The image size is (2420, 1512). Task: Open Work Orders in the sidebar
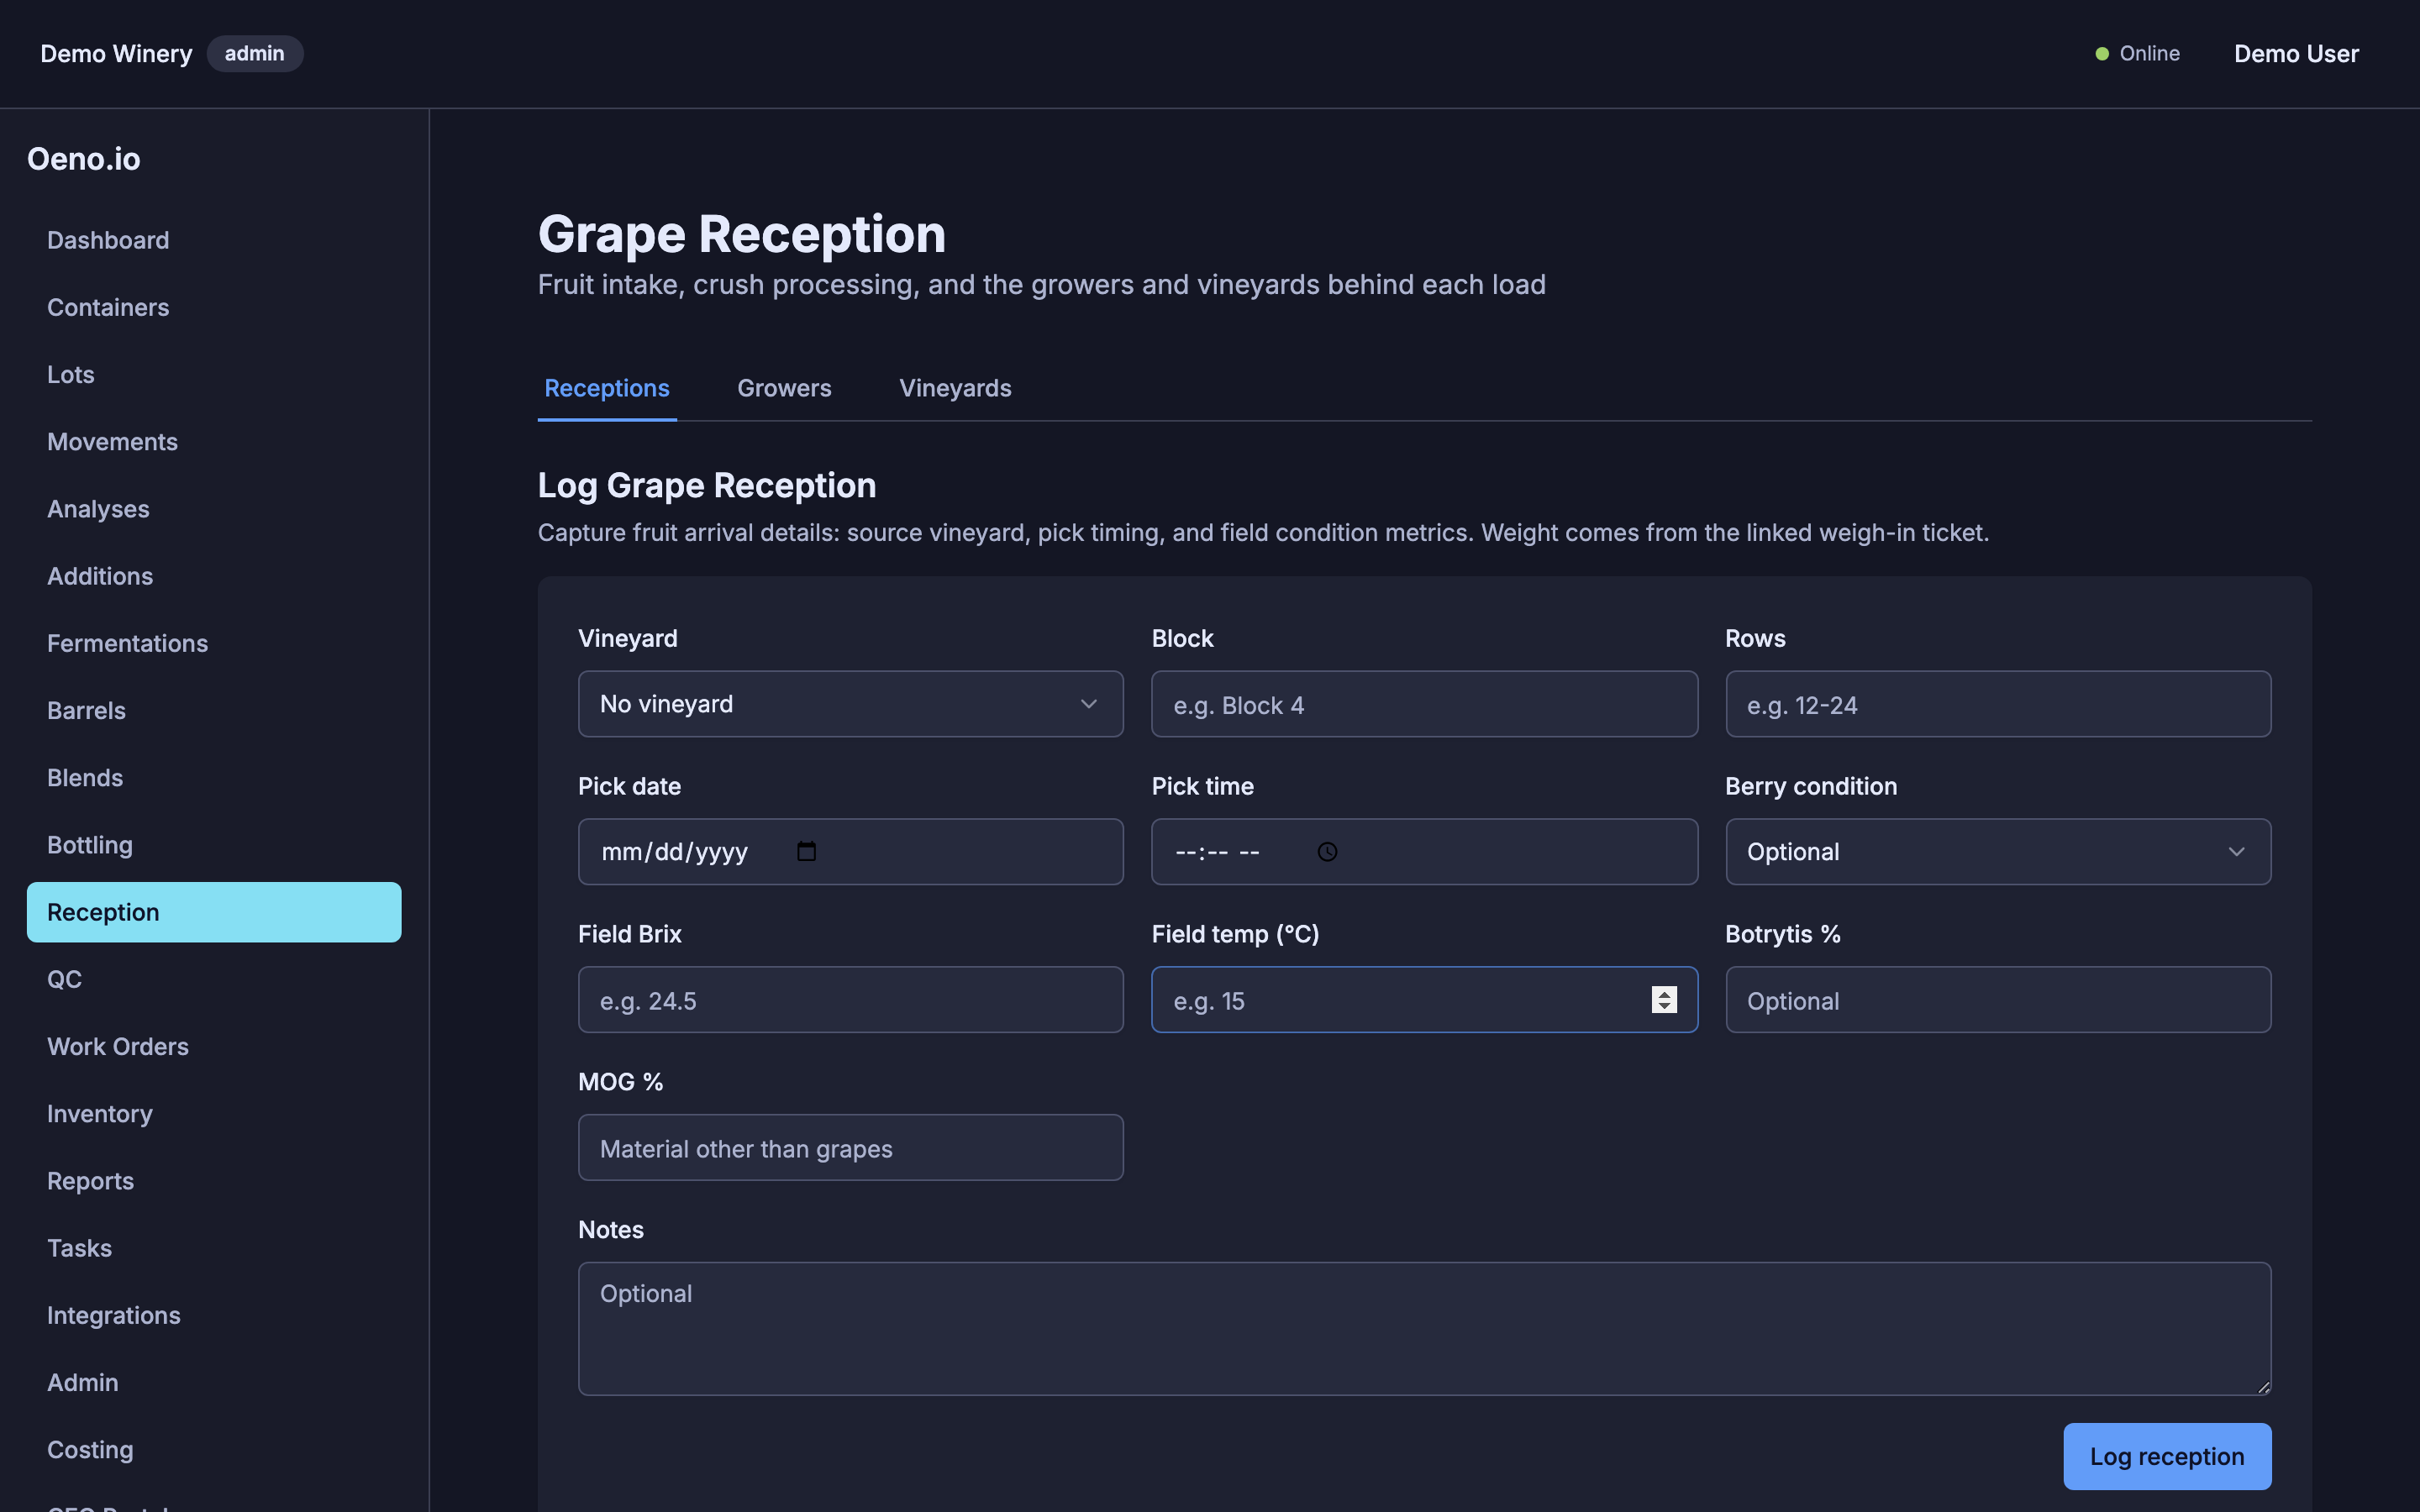(x=214, y=1046)
